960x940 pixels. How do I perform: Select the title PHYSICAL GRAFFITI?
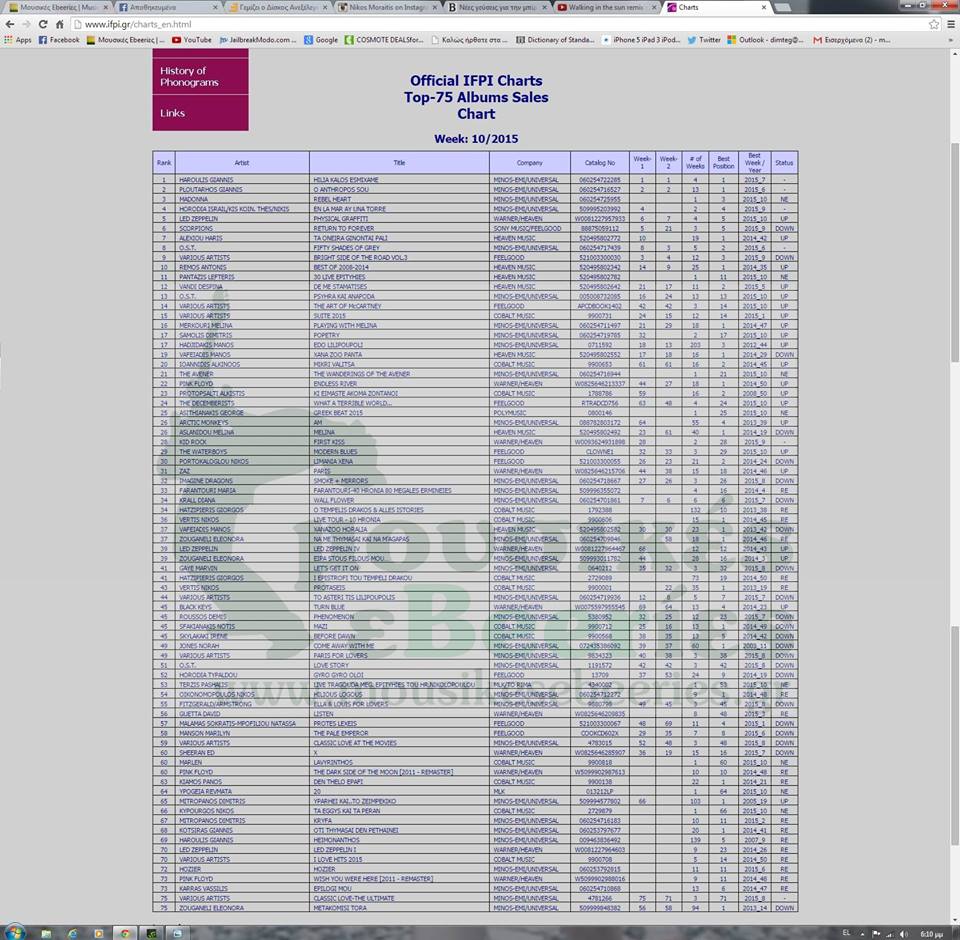point(341,219)
